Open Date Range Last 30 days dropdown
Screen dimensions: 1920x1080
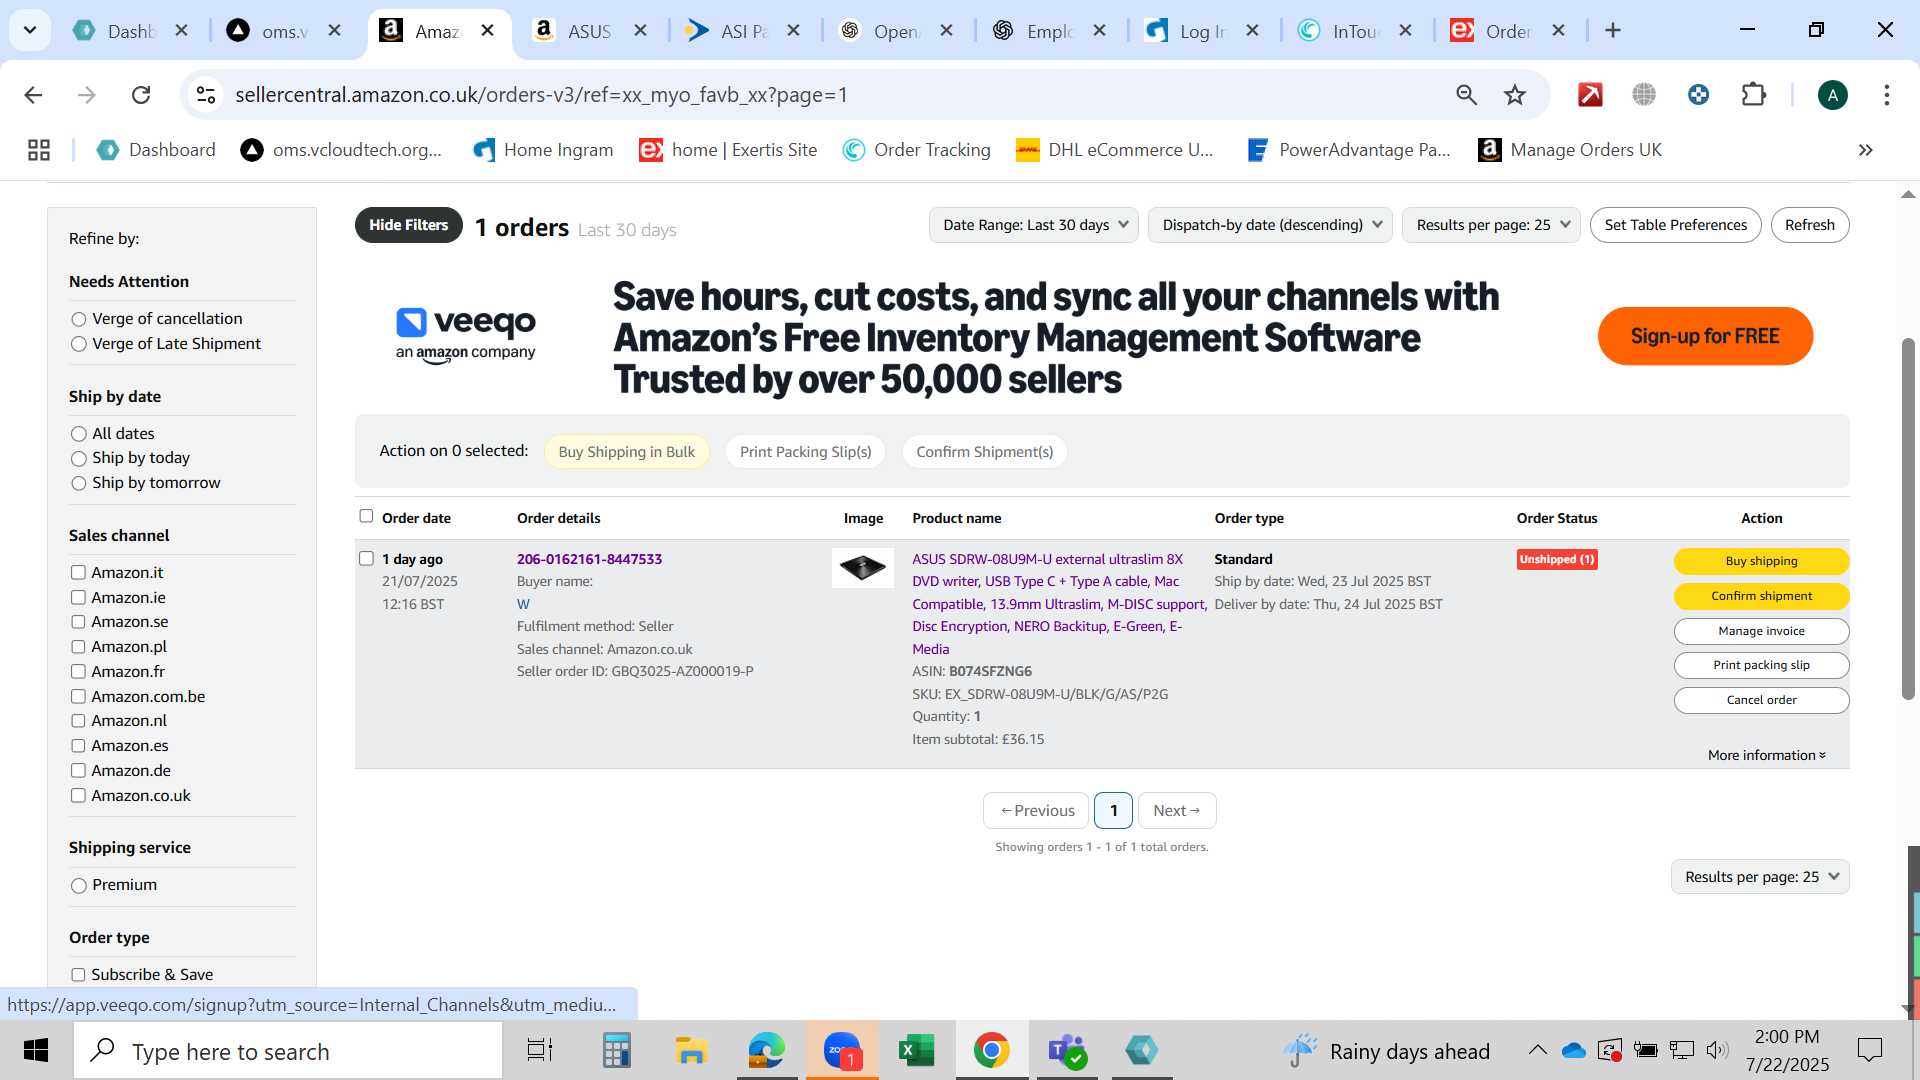coord(1034,225)
